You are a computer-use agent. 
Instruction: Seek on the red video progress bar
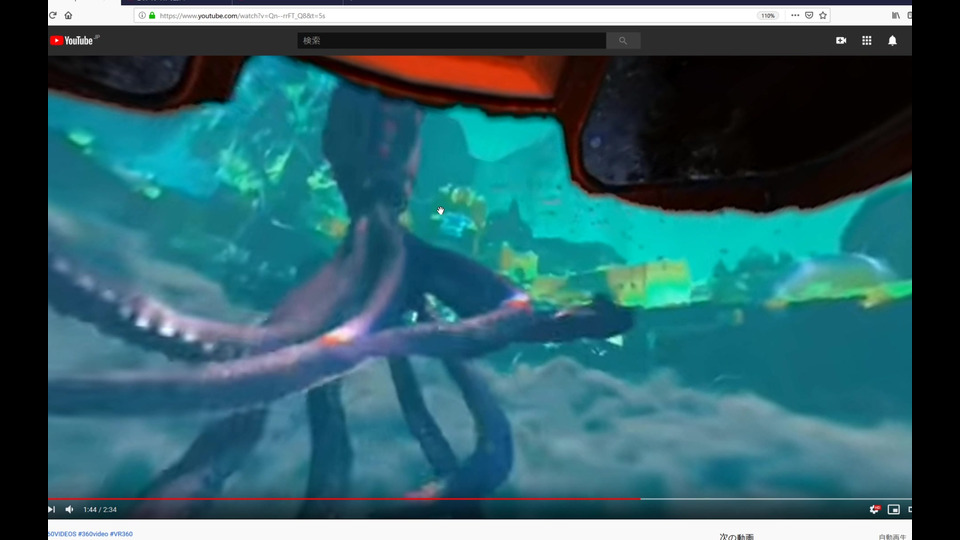[x=344, y=499]
